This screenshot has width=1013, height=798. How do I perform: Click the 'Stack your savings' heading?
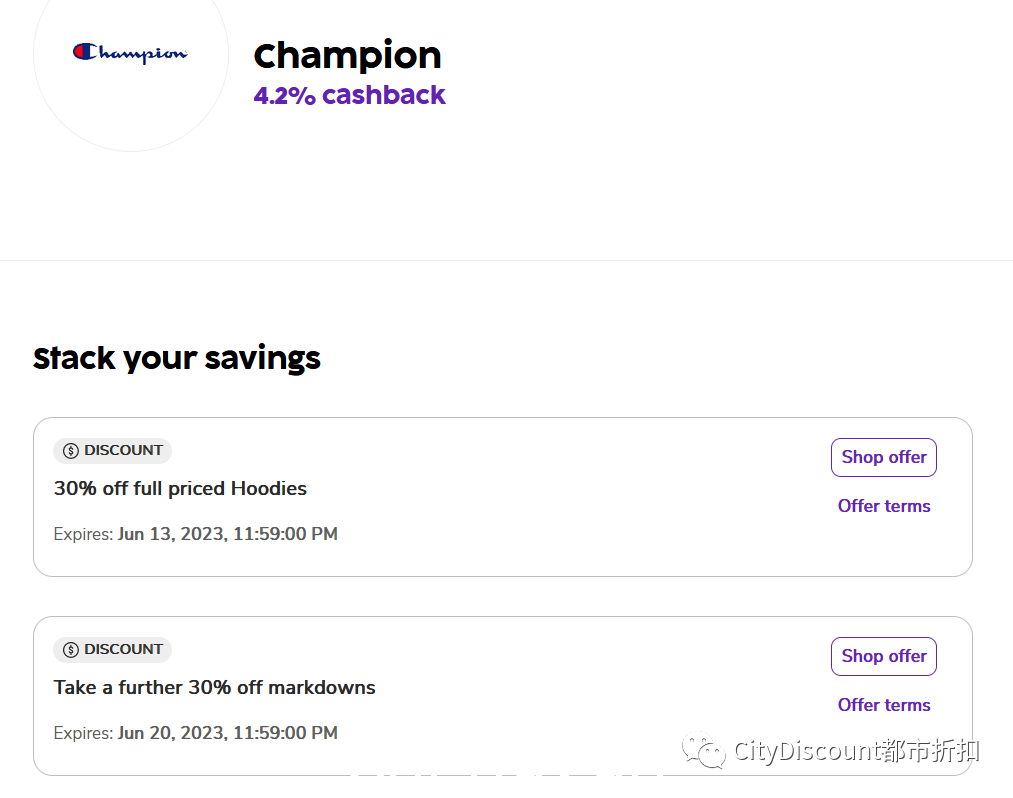[176, 359]
